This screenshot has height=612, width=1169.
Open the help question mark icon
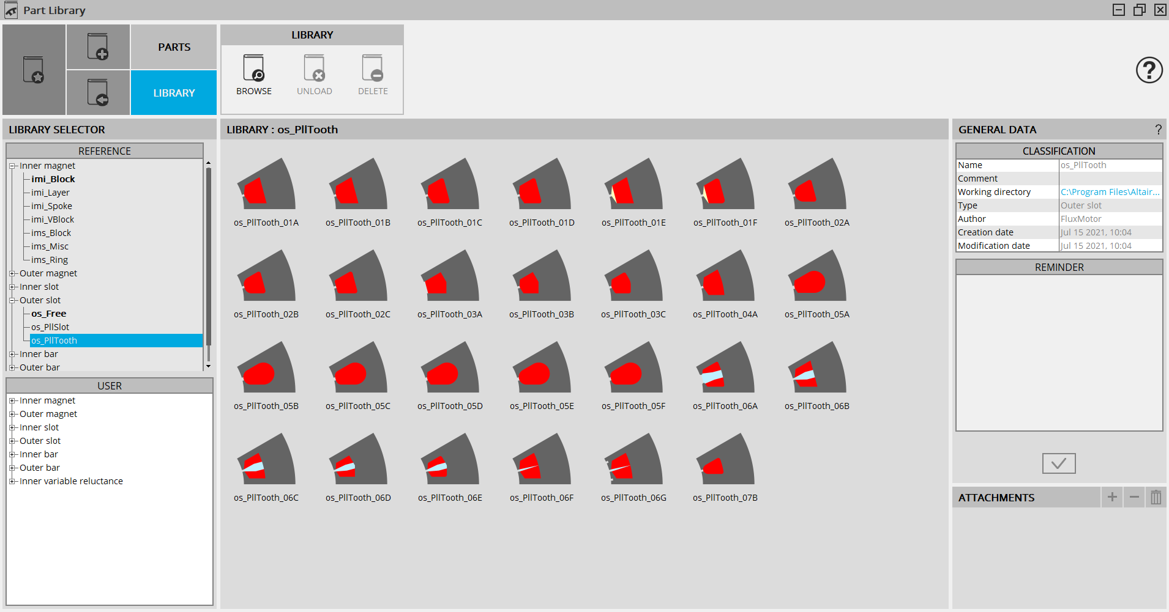1149,70
